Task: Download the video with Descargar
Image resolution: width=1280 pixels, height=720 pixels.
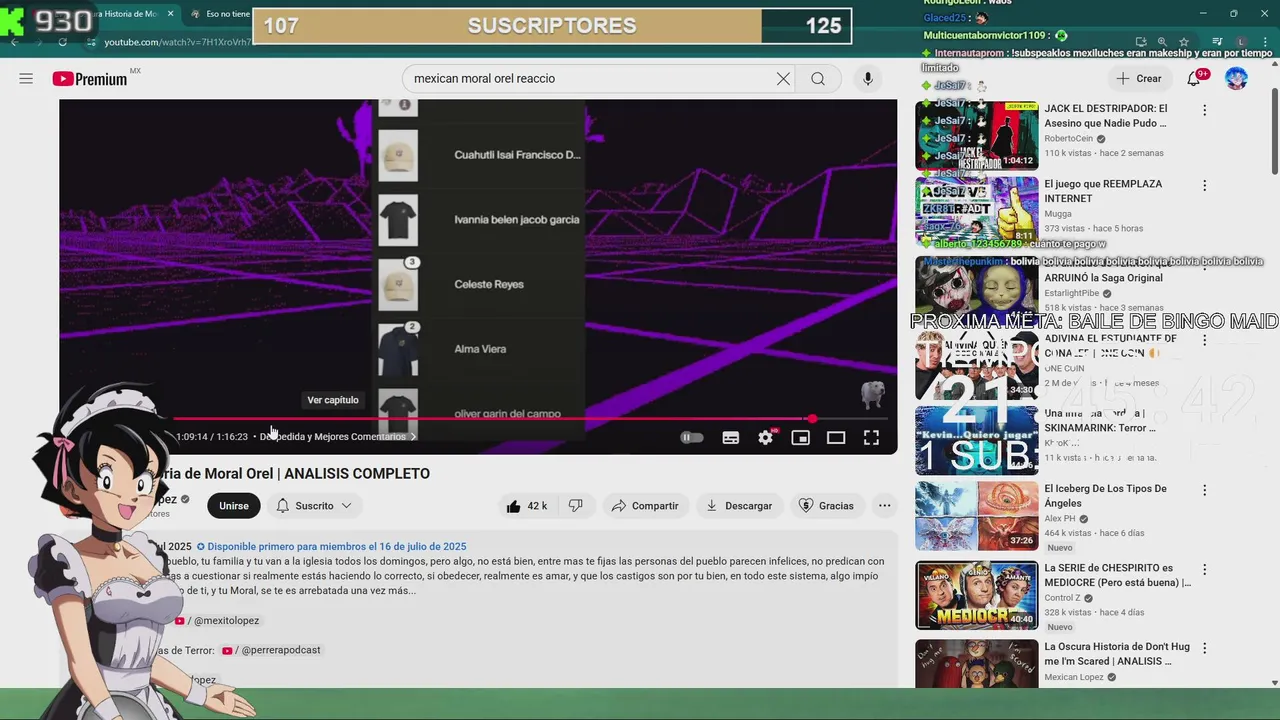Action: point(739,506)
